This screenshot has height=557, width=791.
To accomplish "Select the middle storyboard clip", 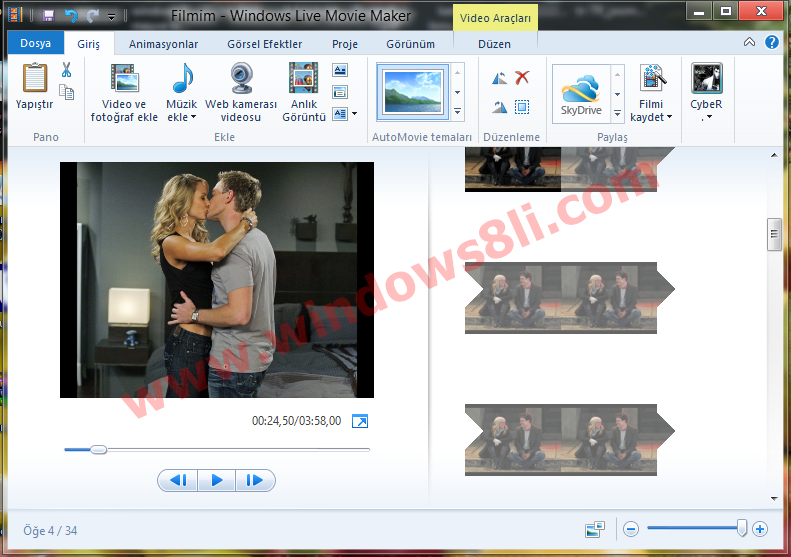I will (570, 298).
